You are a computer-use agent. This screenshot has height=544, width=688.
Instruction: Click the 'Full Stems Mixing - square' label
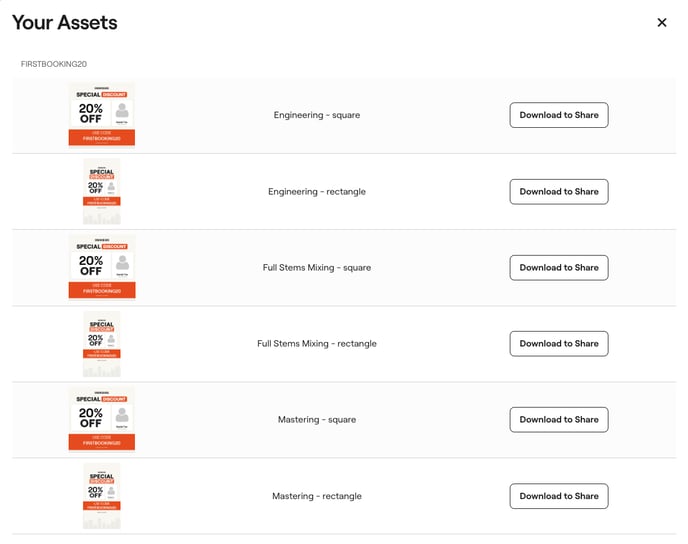[x=317, y=267]
